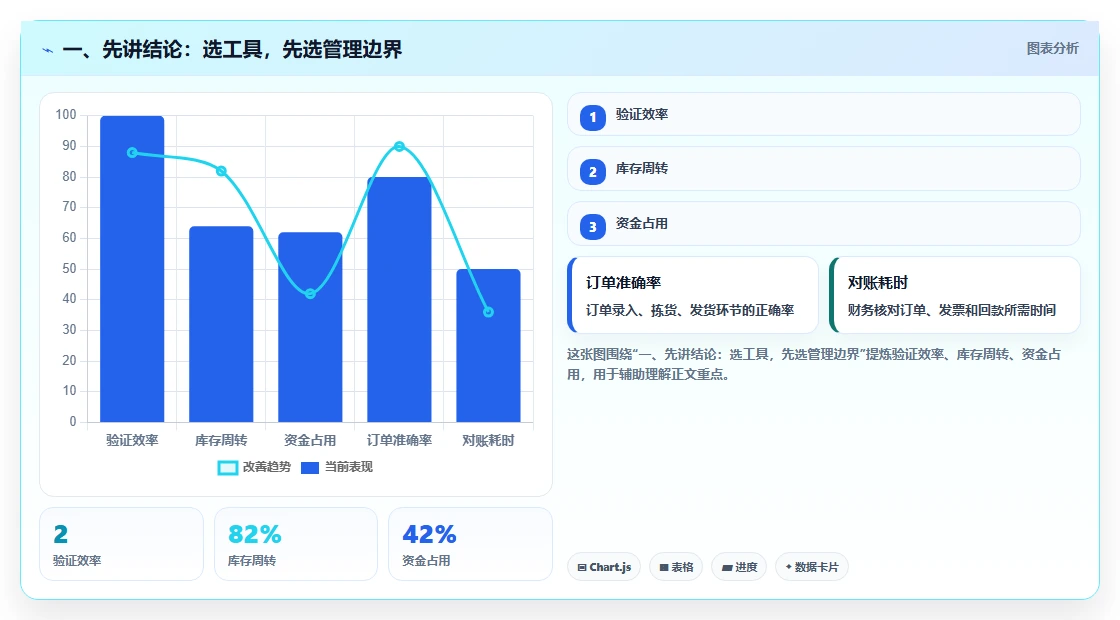Screen dimensions: 1120x620
Task: Click numbered badge 3 for 资金占用
Action: pos(592,227)
